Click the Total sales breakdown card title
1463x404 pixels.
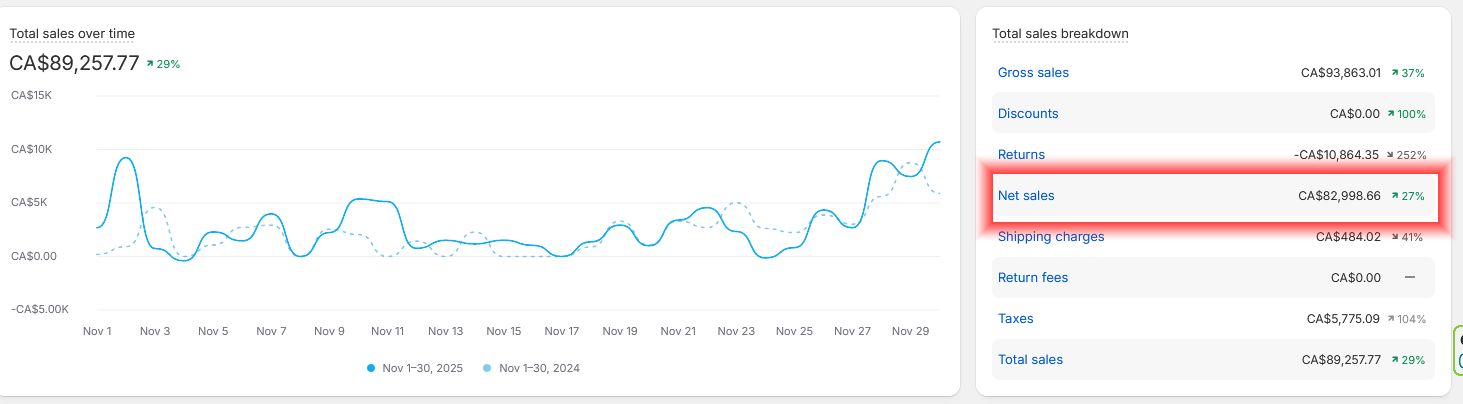1060,34
